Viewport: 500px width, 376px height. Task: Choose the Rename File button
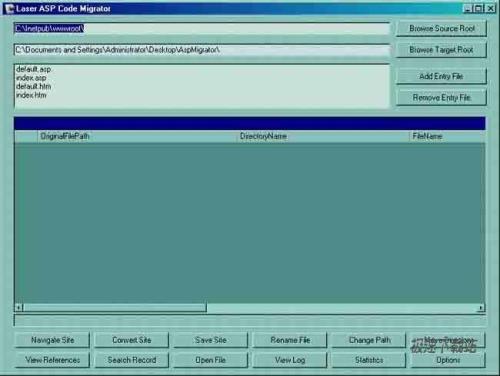click(x=290, y=340)
